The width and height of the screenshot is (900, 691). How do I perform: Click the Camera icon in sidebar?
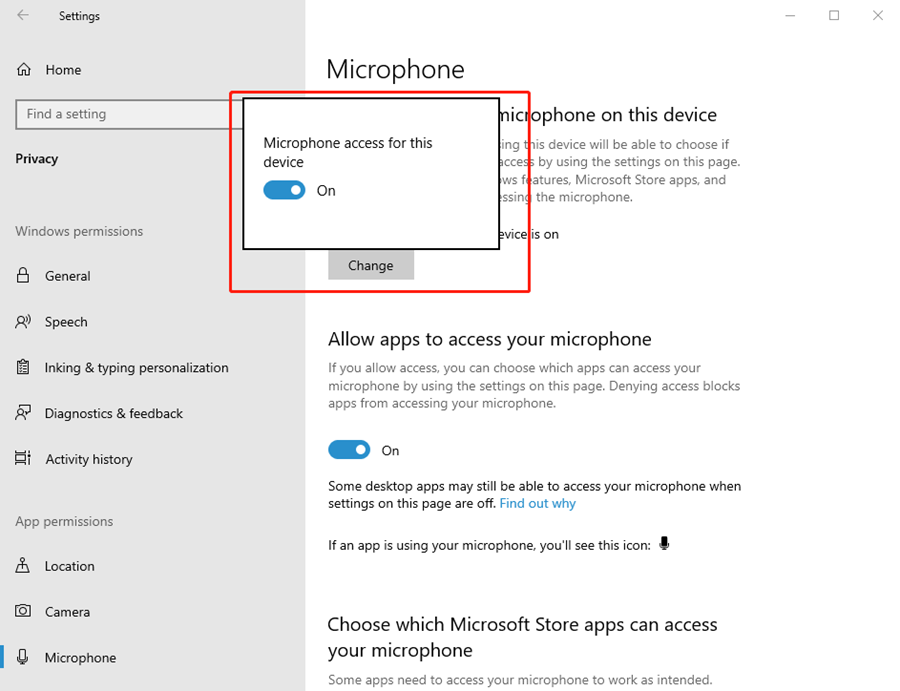pyautogui.click(x=23, y=611)
